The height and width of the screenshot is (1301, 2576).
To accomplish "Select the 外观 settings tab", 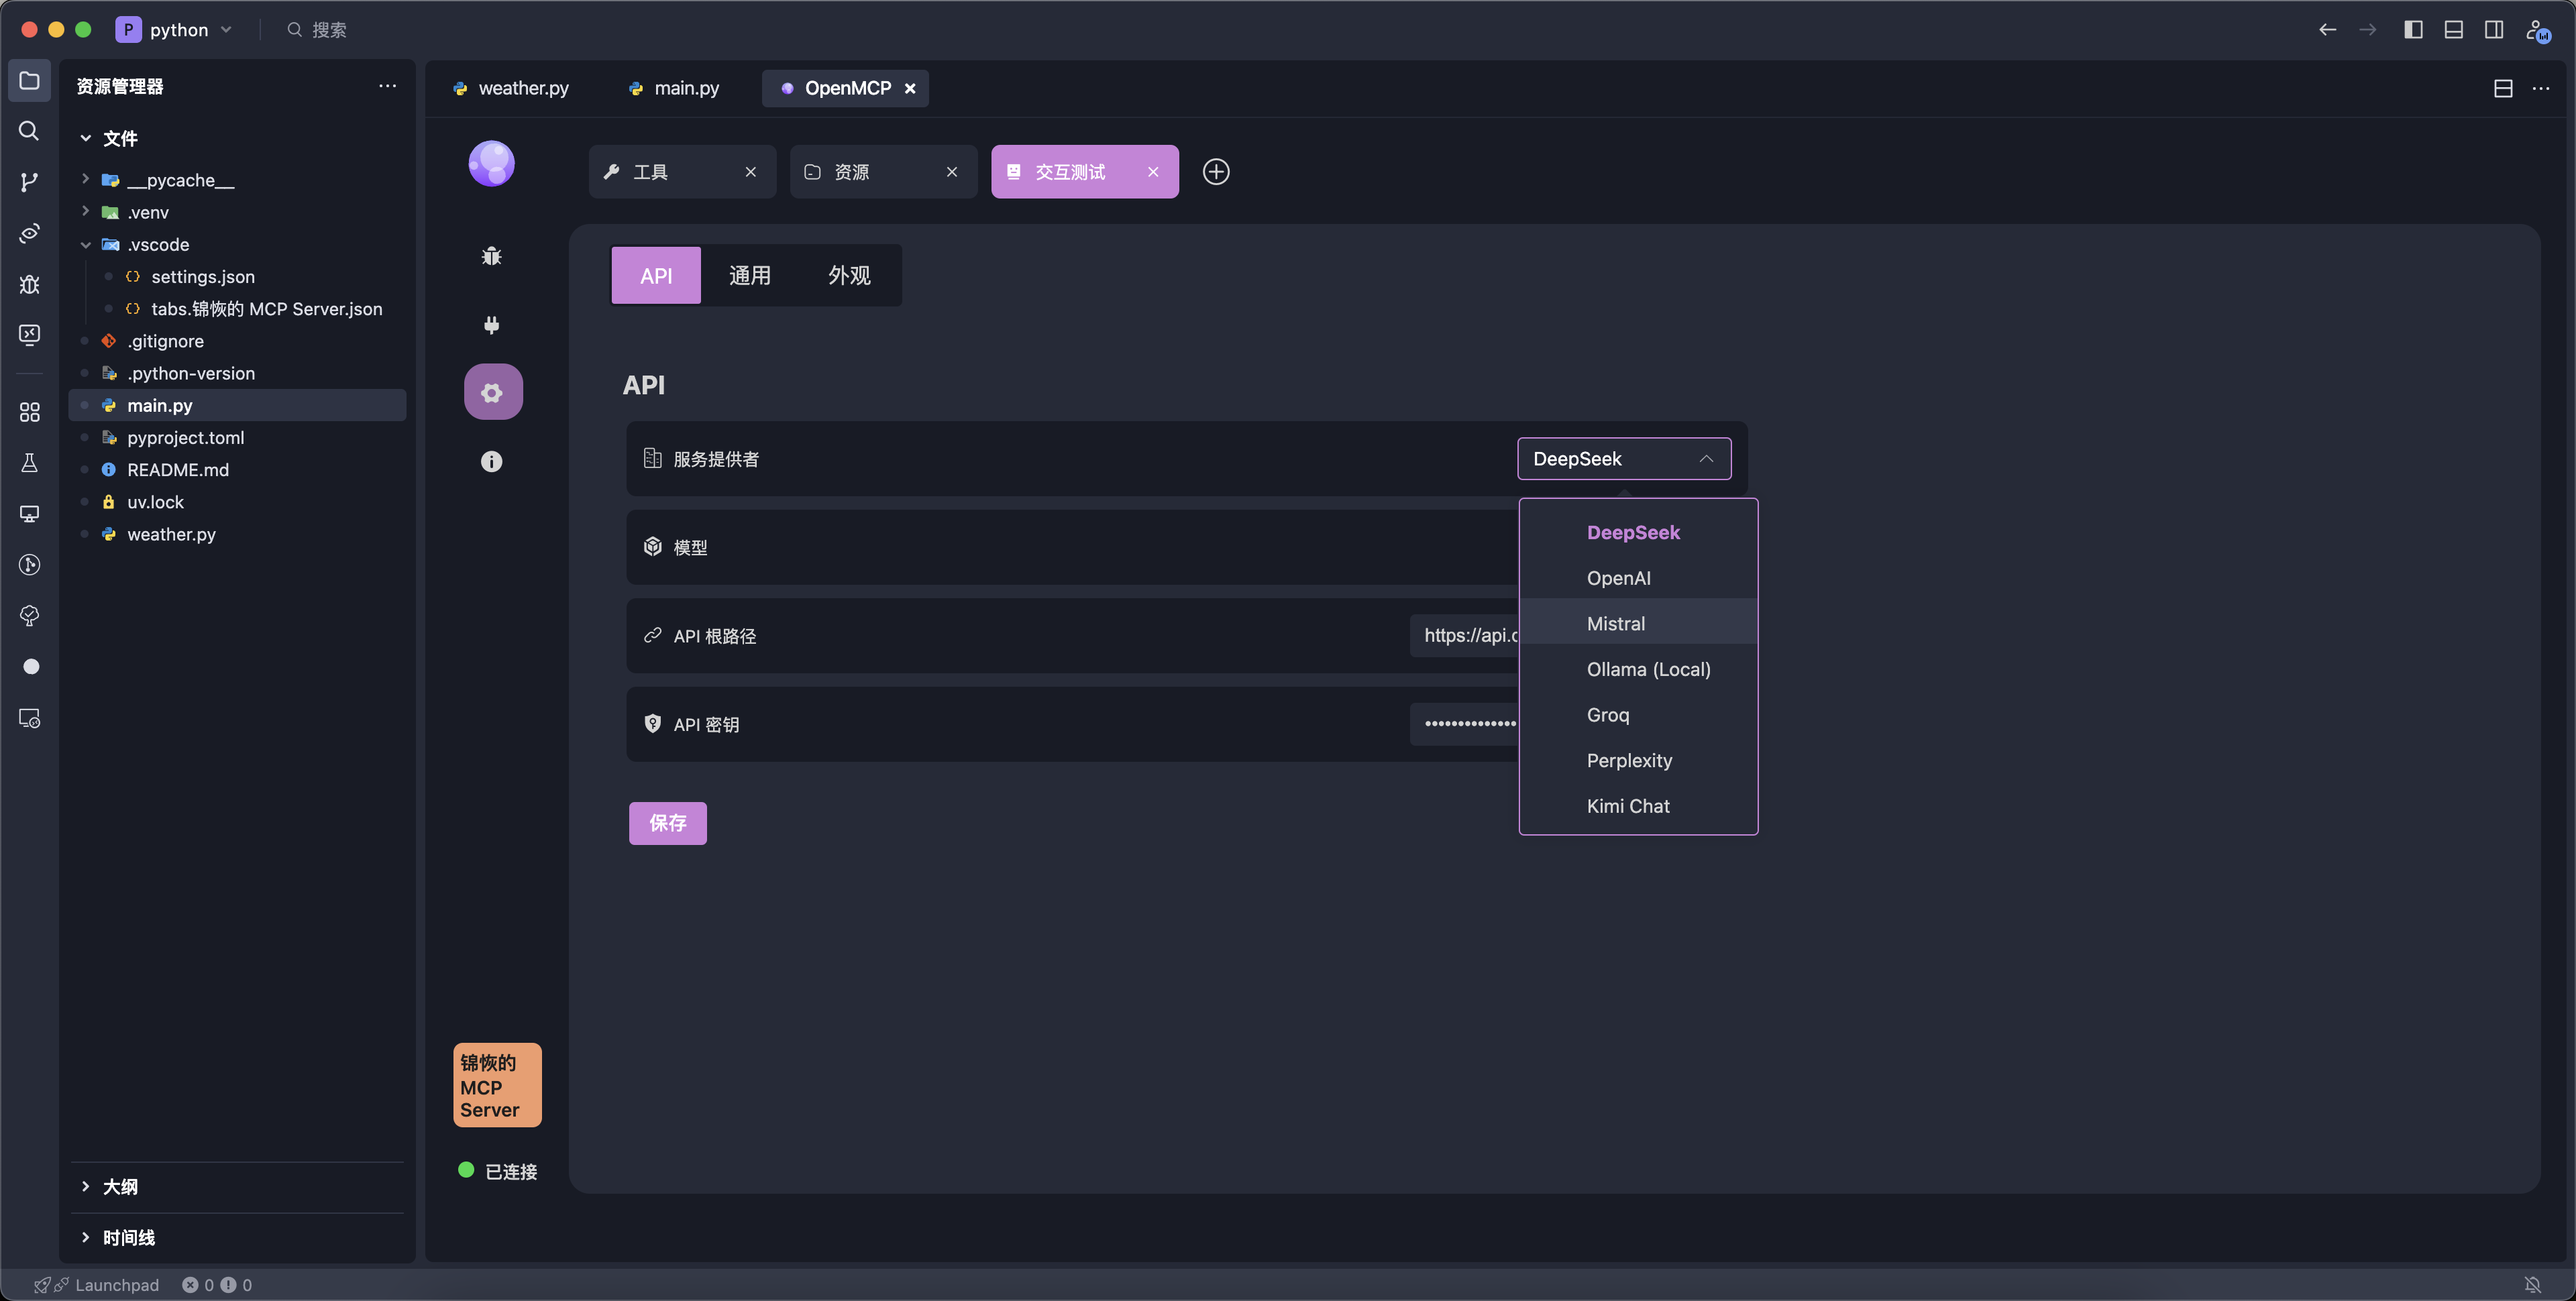I will pos(849,275).
